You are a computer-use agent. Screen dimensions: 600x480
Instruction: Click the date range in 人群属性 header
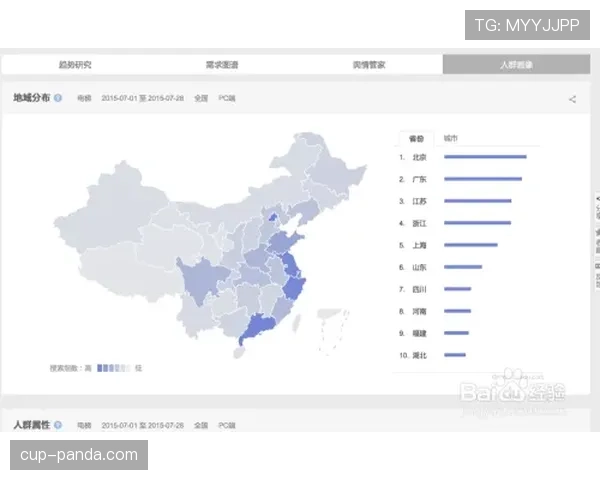click(142, 425)
